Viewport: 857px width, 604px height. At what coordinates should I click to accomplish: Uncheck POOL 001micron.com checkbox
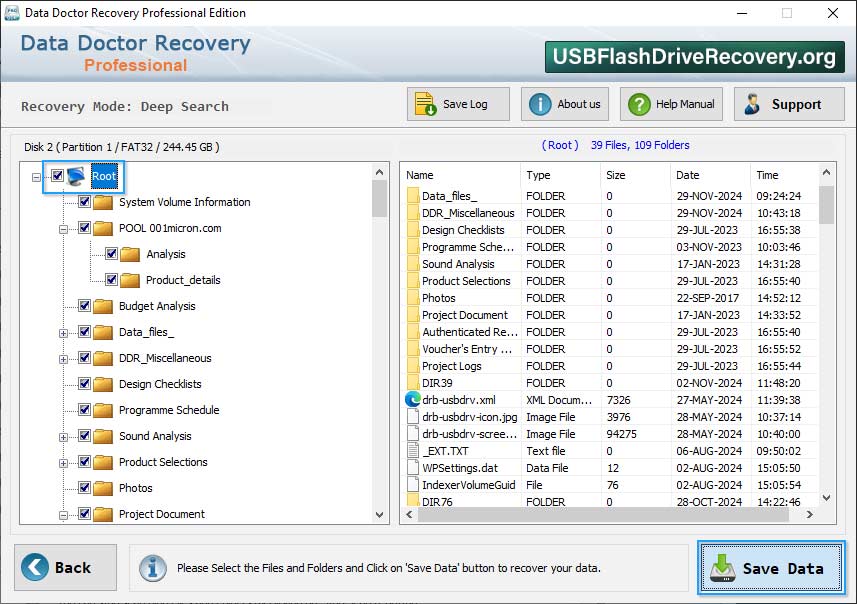(84, 227)
